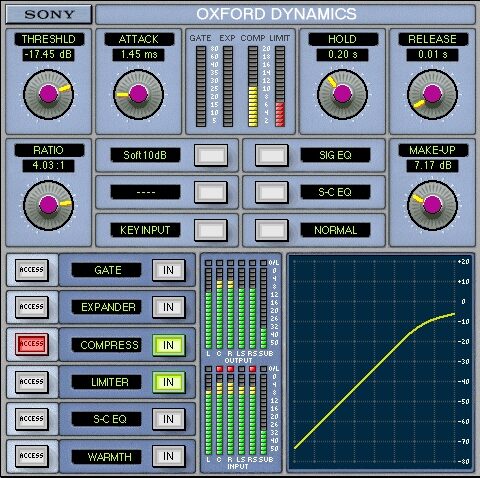Image resolution: width=480 pixels, height=478 pixels.
Task: Toggle the S-C EQ square button in upper panel
Action: point(272,192)
